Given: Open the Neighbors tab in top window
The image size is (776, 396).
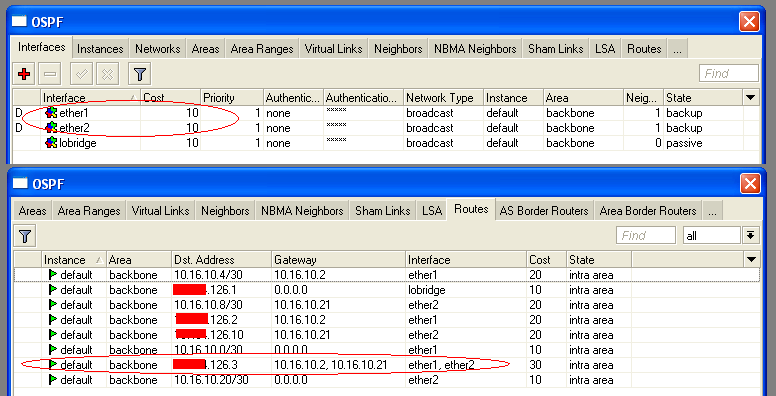Looking at the screenshot, I should click(398, 49).
